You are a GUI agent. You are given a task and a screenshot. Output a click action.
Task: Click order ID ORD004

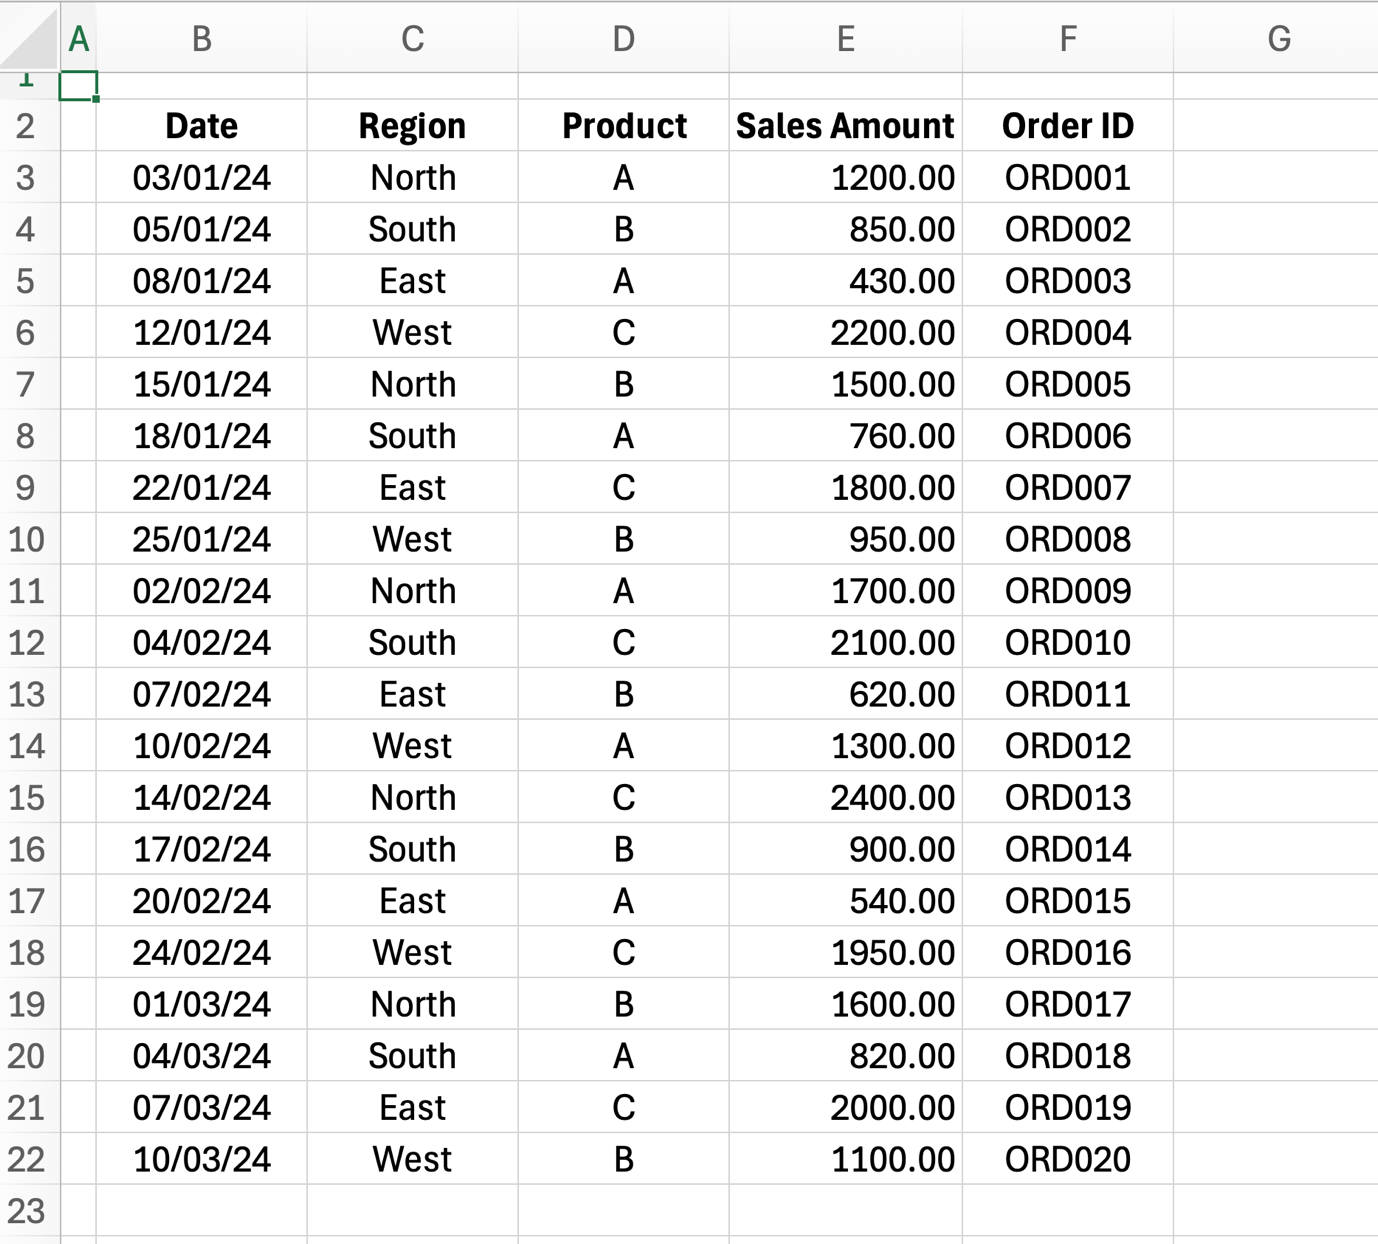tap(1067, 332)
